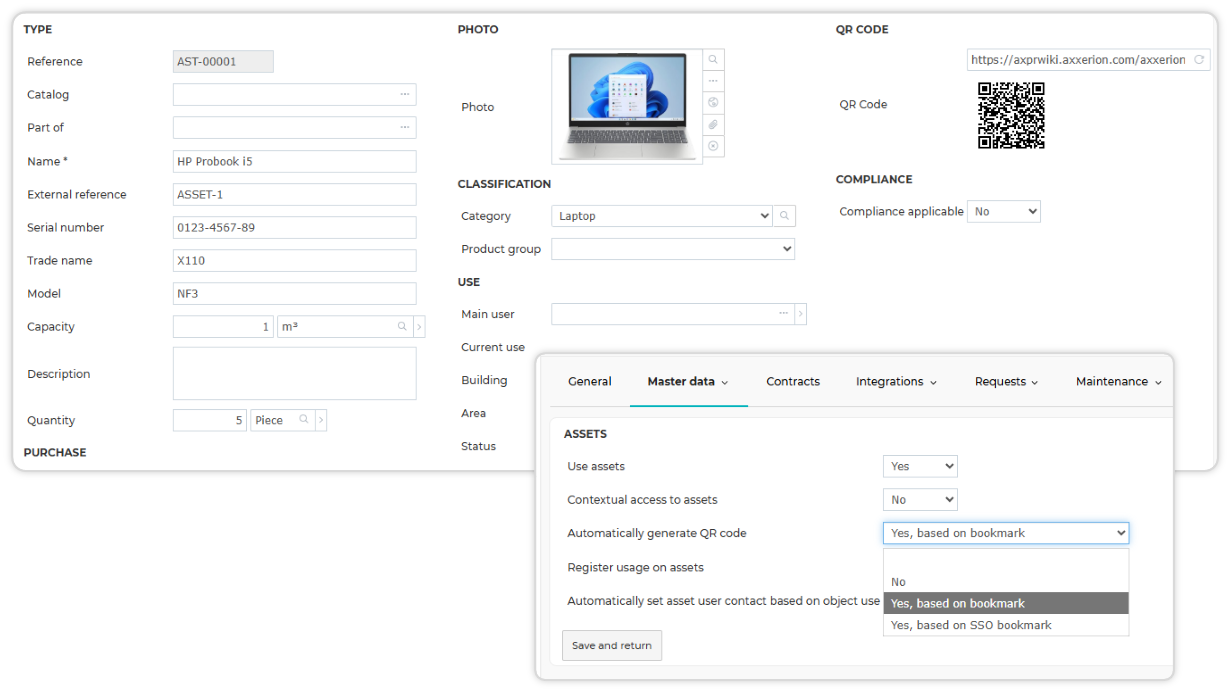
Task: Search the Capacity unit field
Action: (x=402, y=326)
